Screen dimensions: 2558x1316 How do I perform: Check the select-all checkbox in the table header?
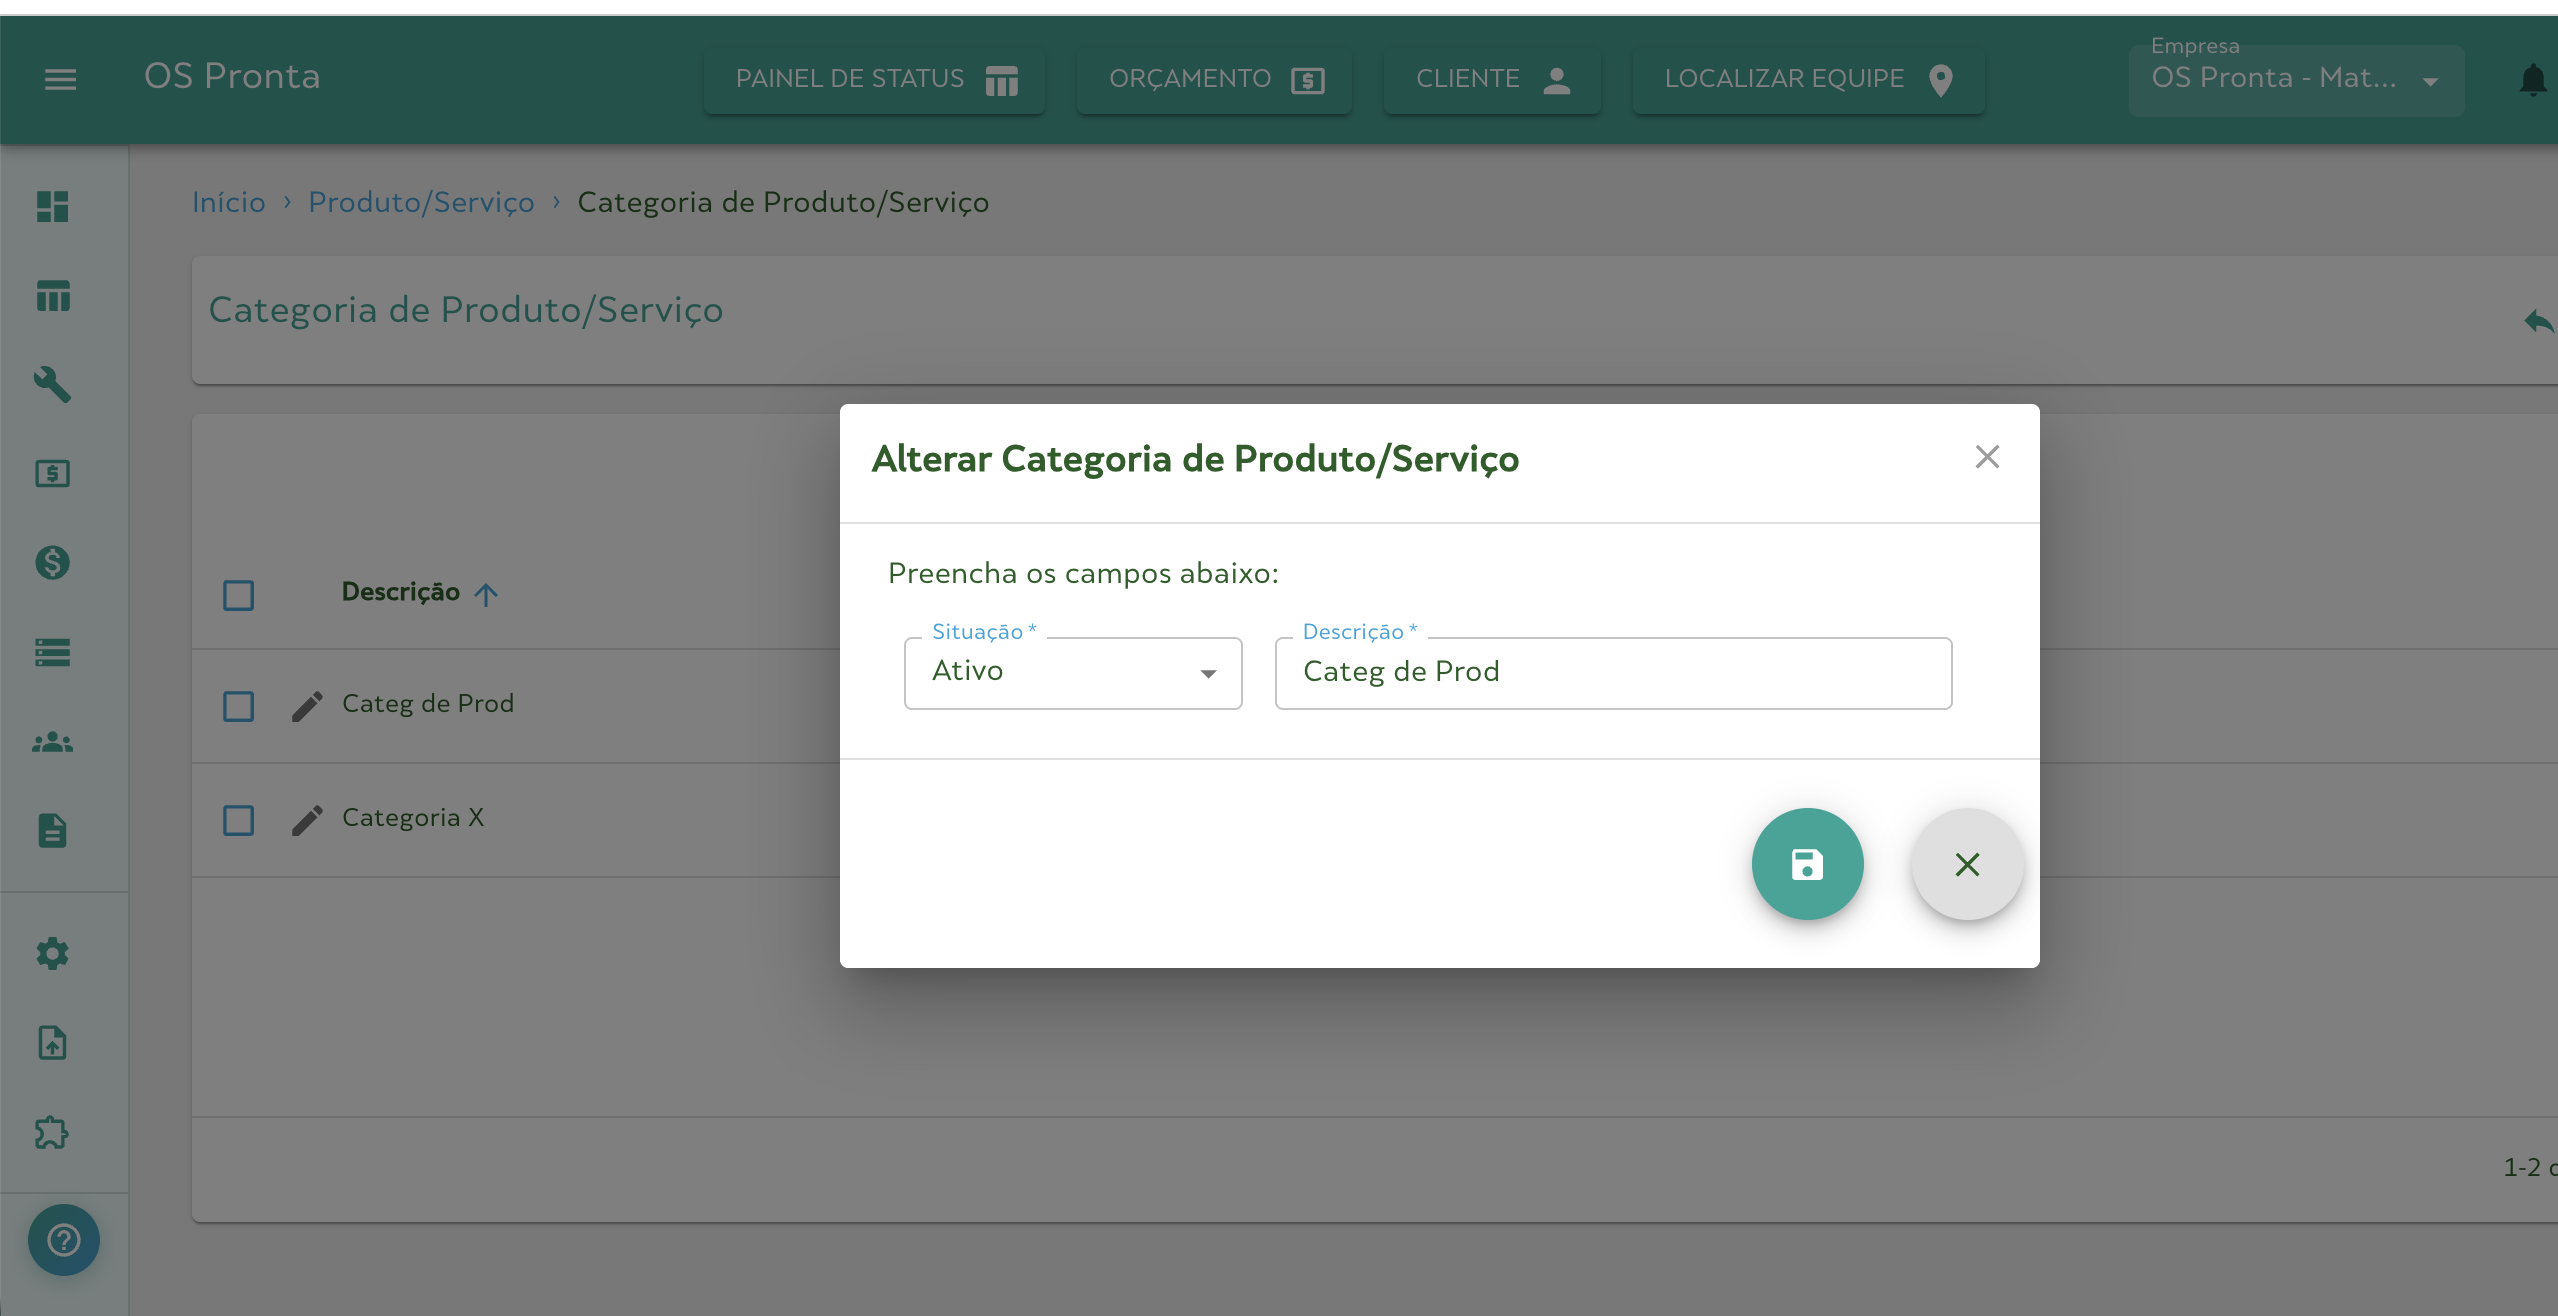(x=238, y=595)
